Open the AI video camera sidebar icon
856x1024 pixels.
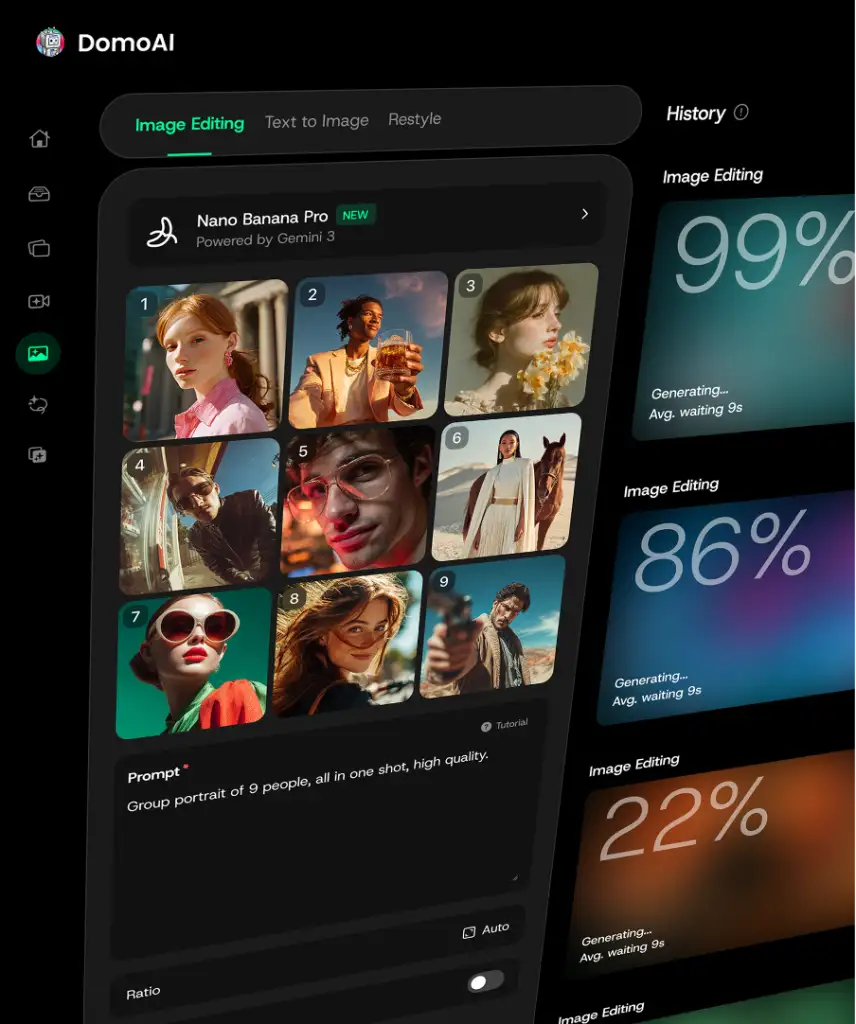[x=39, y=301]
